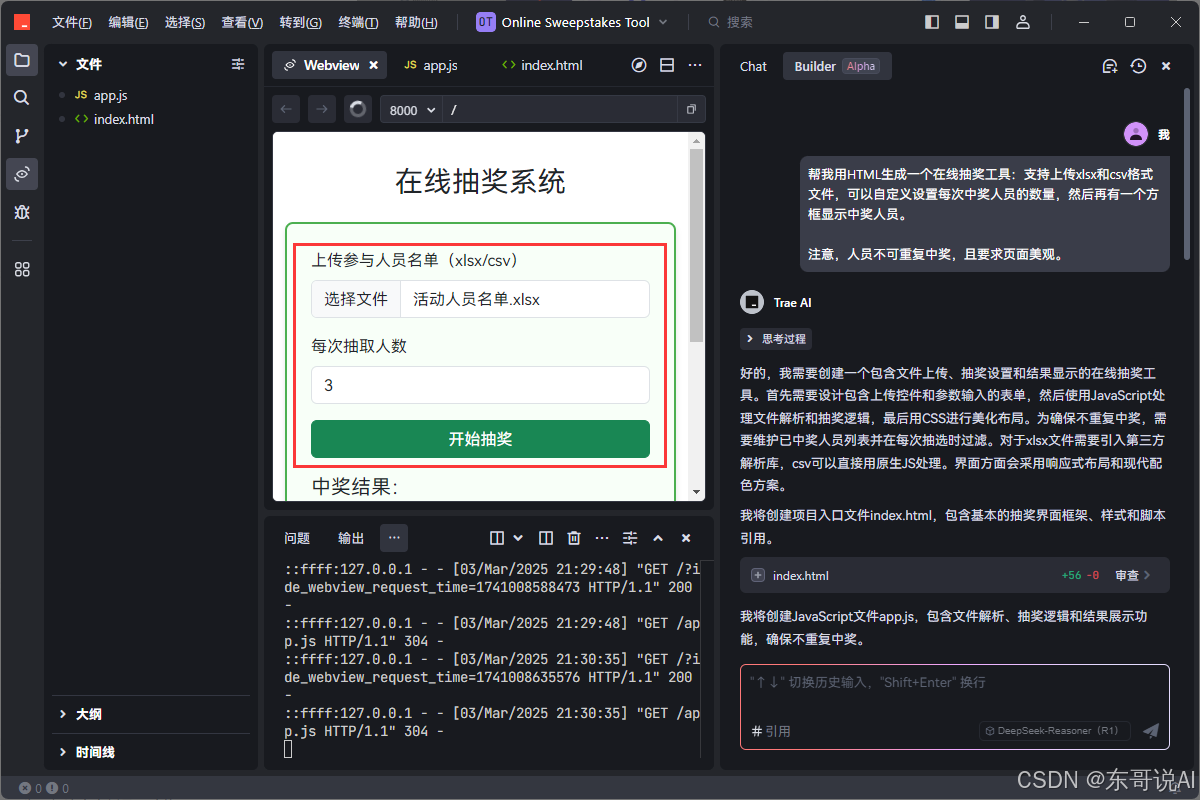
Task: Click the #引用 reference button
Action: 771,731
